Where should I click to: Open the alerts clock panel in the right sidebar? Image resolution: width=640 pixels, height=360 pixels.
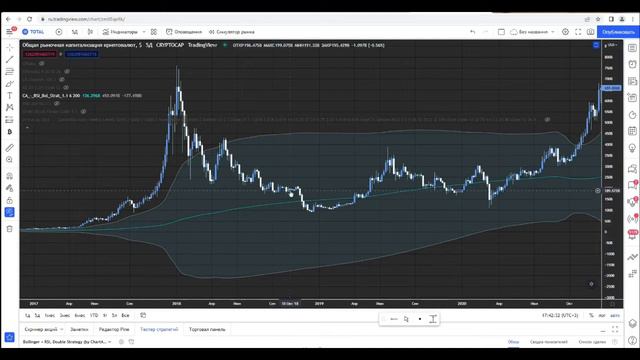pyautogui.click(x=632, y=64)
